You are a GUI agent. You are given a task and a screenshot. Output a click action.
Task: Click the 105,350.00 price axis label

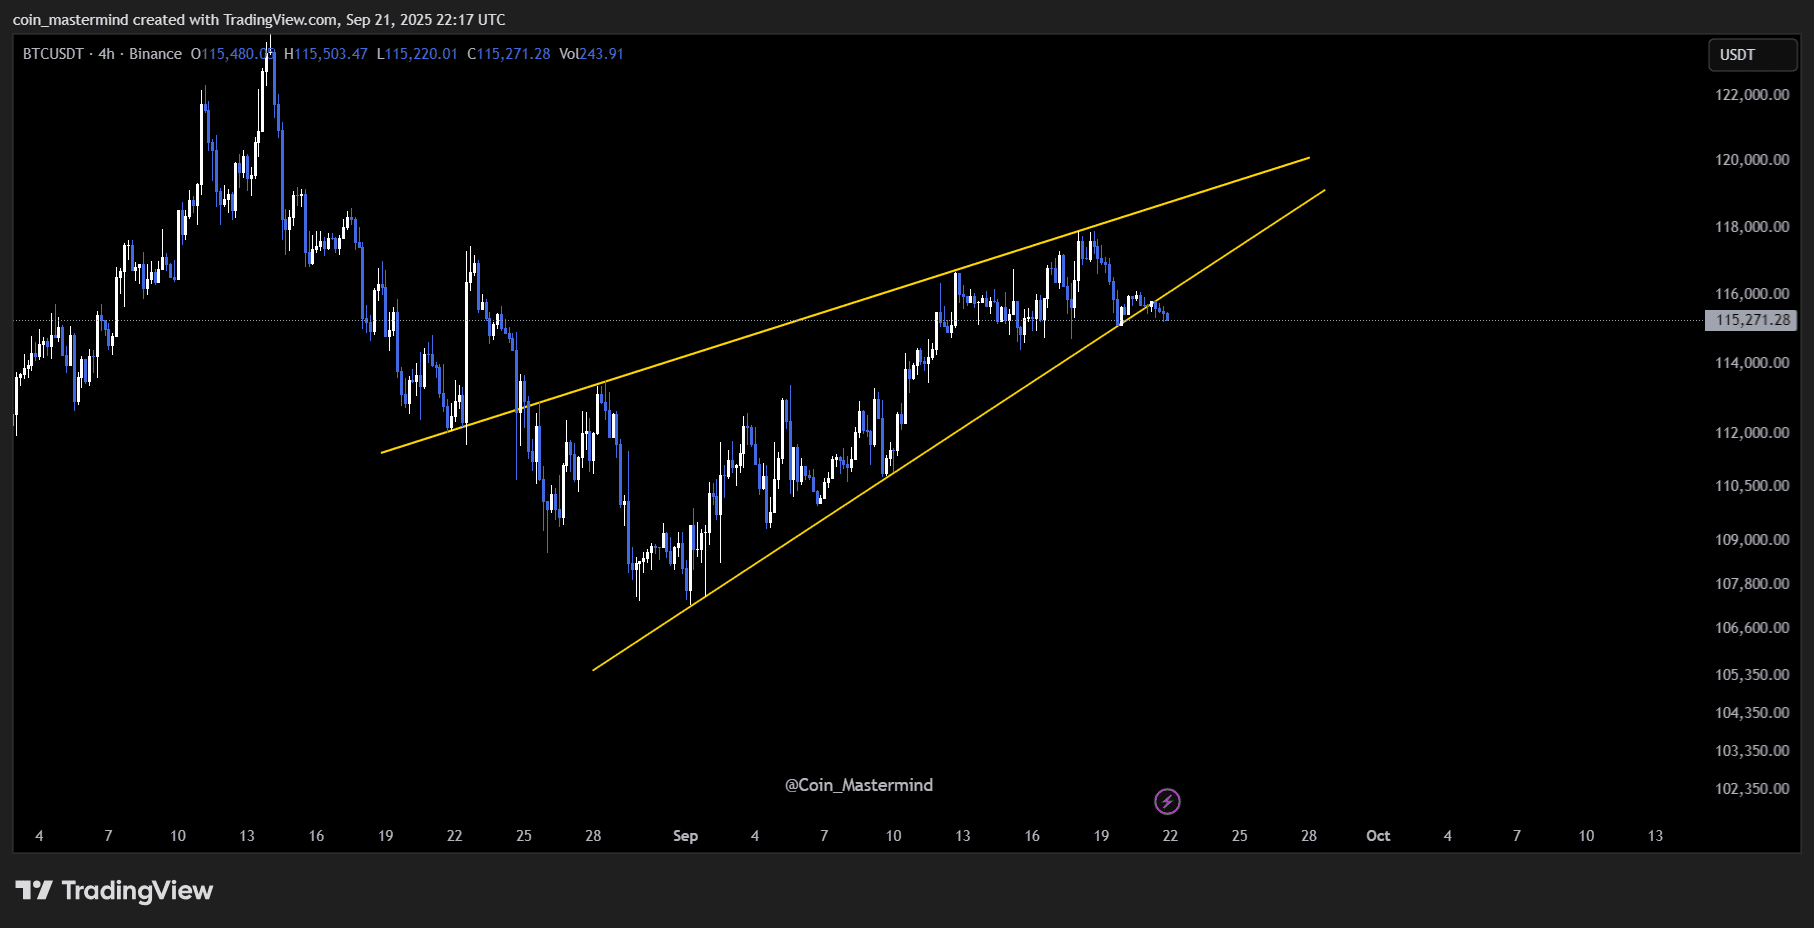pos(1752,675)
